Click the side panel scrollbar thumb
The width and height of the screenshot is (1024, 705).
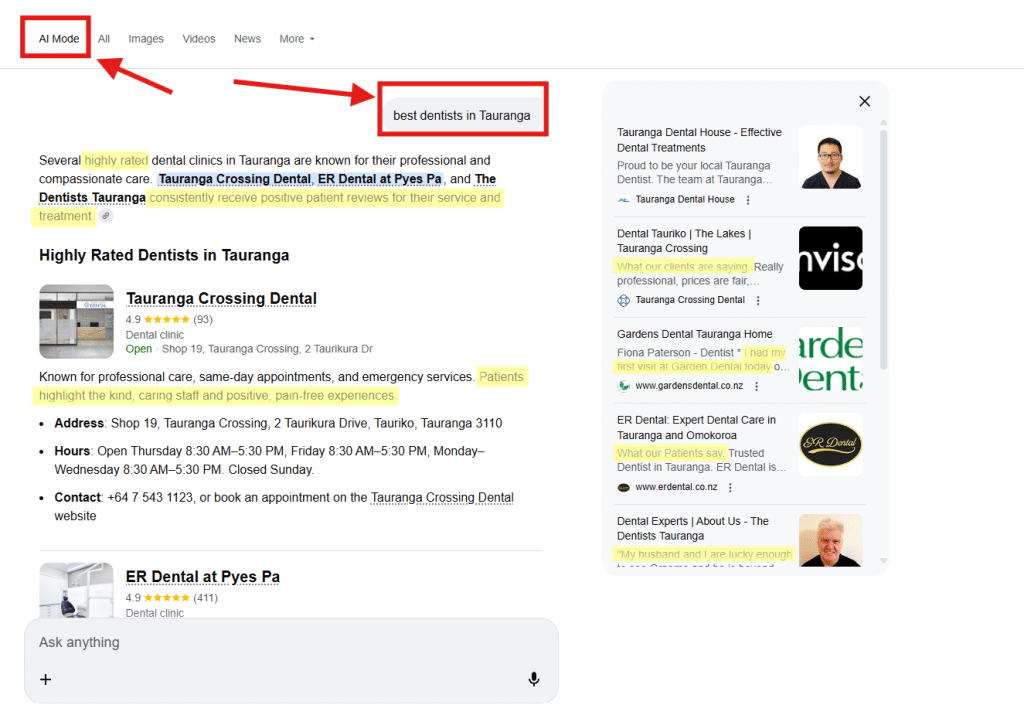pos(884,249)
